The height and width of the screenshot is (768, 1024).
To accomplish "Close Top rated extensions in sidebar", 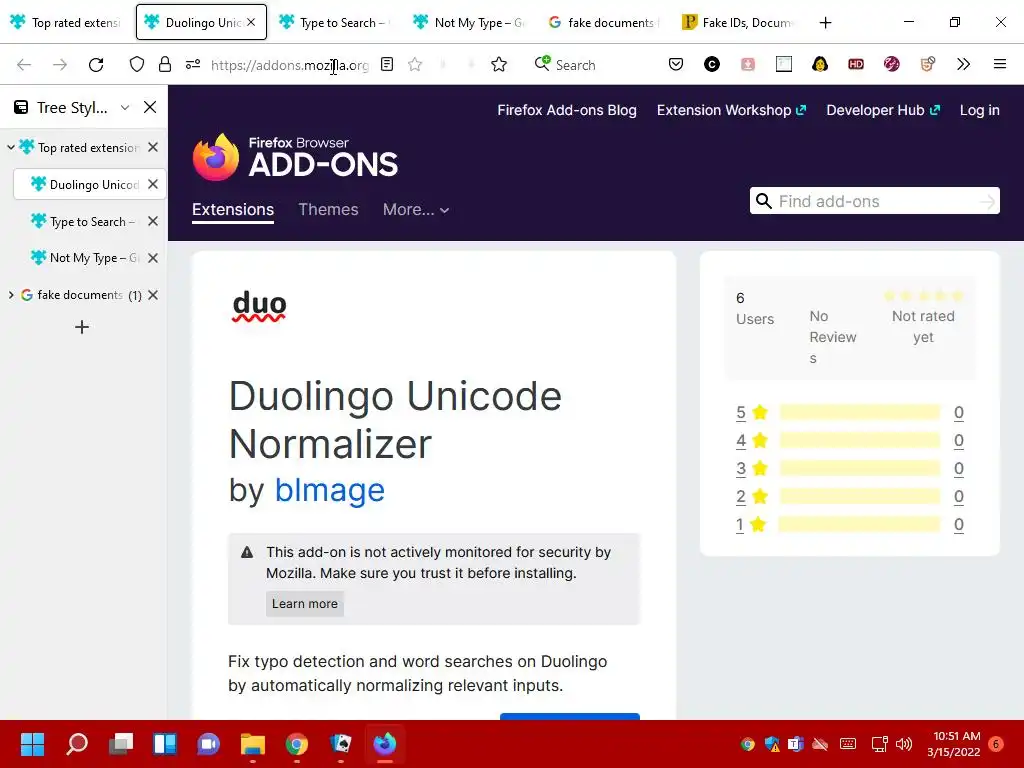I will pyautogui.click(x=153, y=148).
